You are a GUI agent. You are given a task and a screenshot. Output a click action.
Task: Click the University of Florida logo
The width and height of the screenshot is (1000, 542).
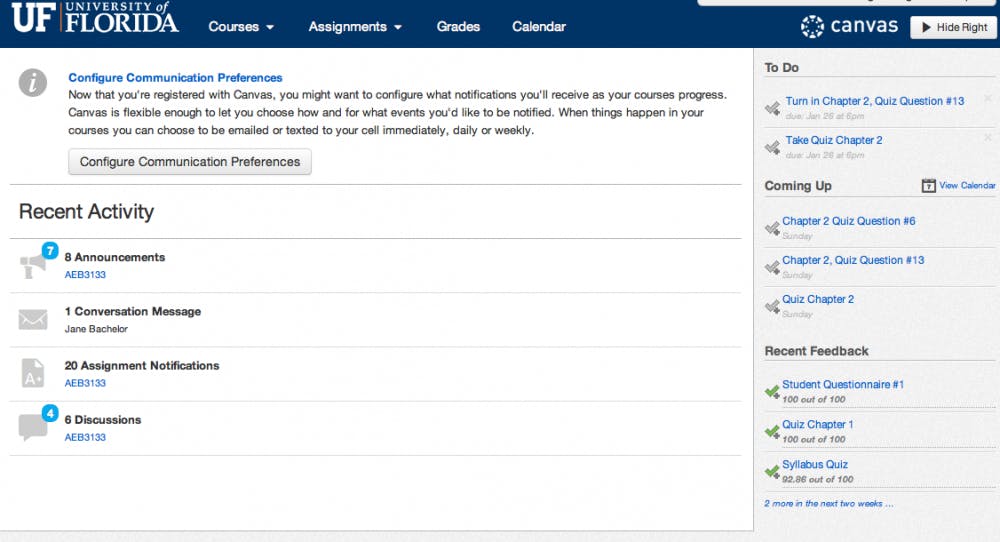(x=96, y=20)
